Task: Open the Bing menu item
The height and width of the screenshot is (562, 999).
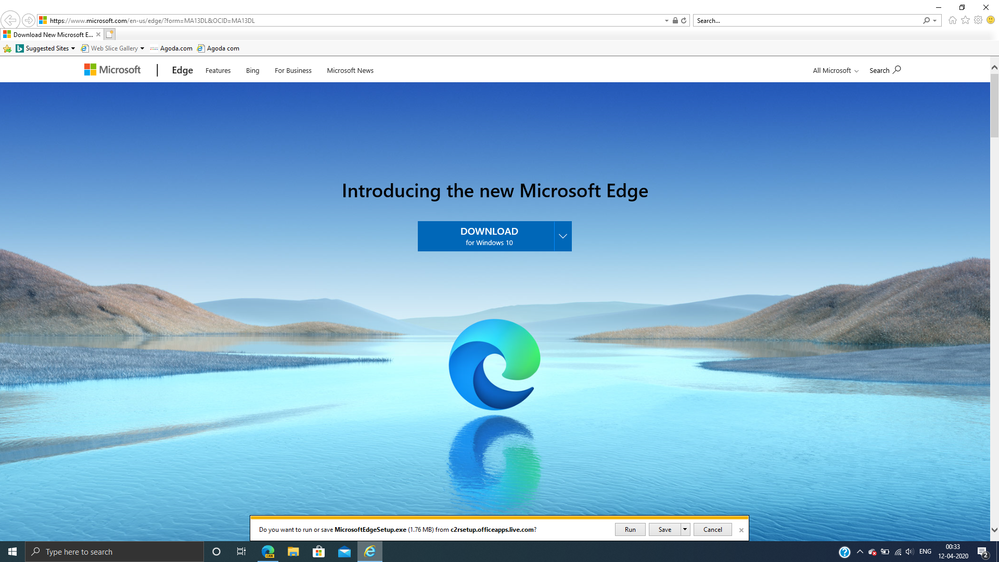Action: pos(252,71)
